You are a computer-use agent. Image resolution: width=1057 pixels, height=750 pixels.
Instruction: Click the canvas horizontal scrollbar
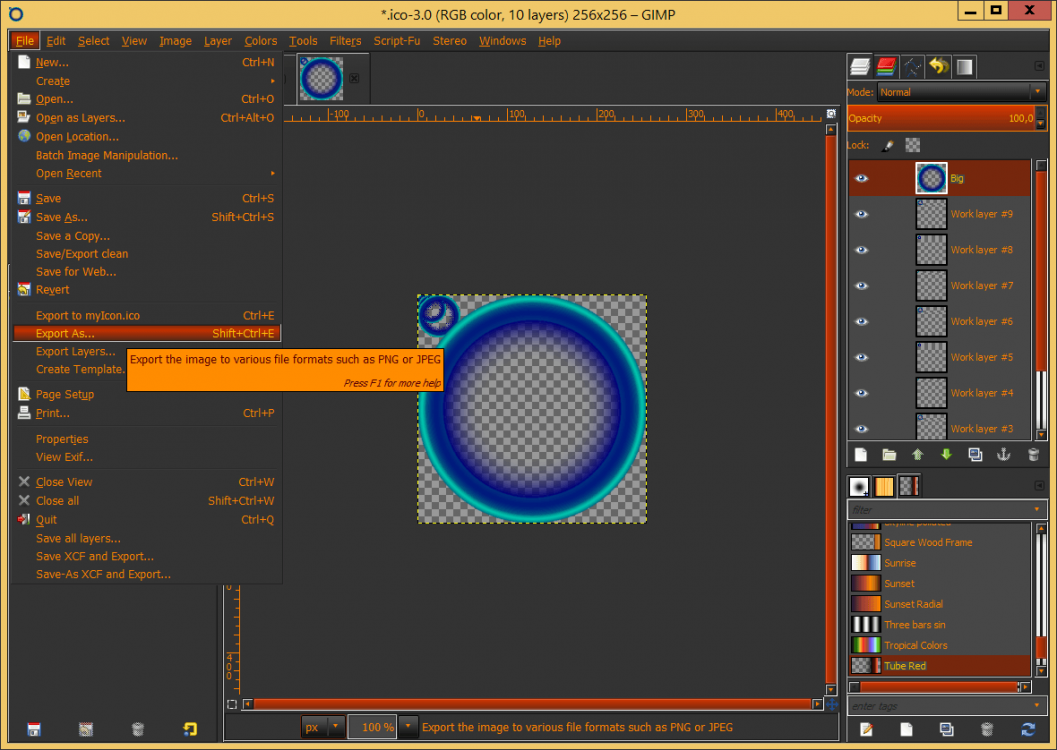[533, 704]
